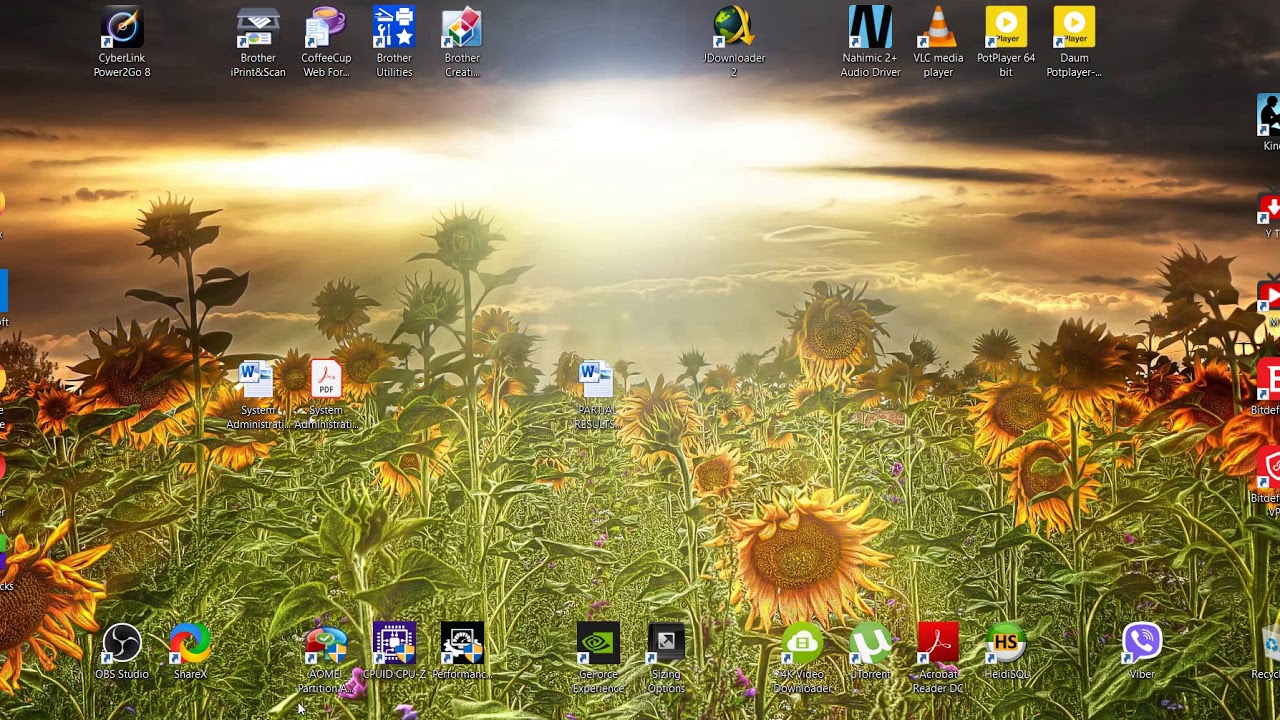Select the Brother Creative shortcut icon
Screen dimensions: 1280x720
462,28
